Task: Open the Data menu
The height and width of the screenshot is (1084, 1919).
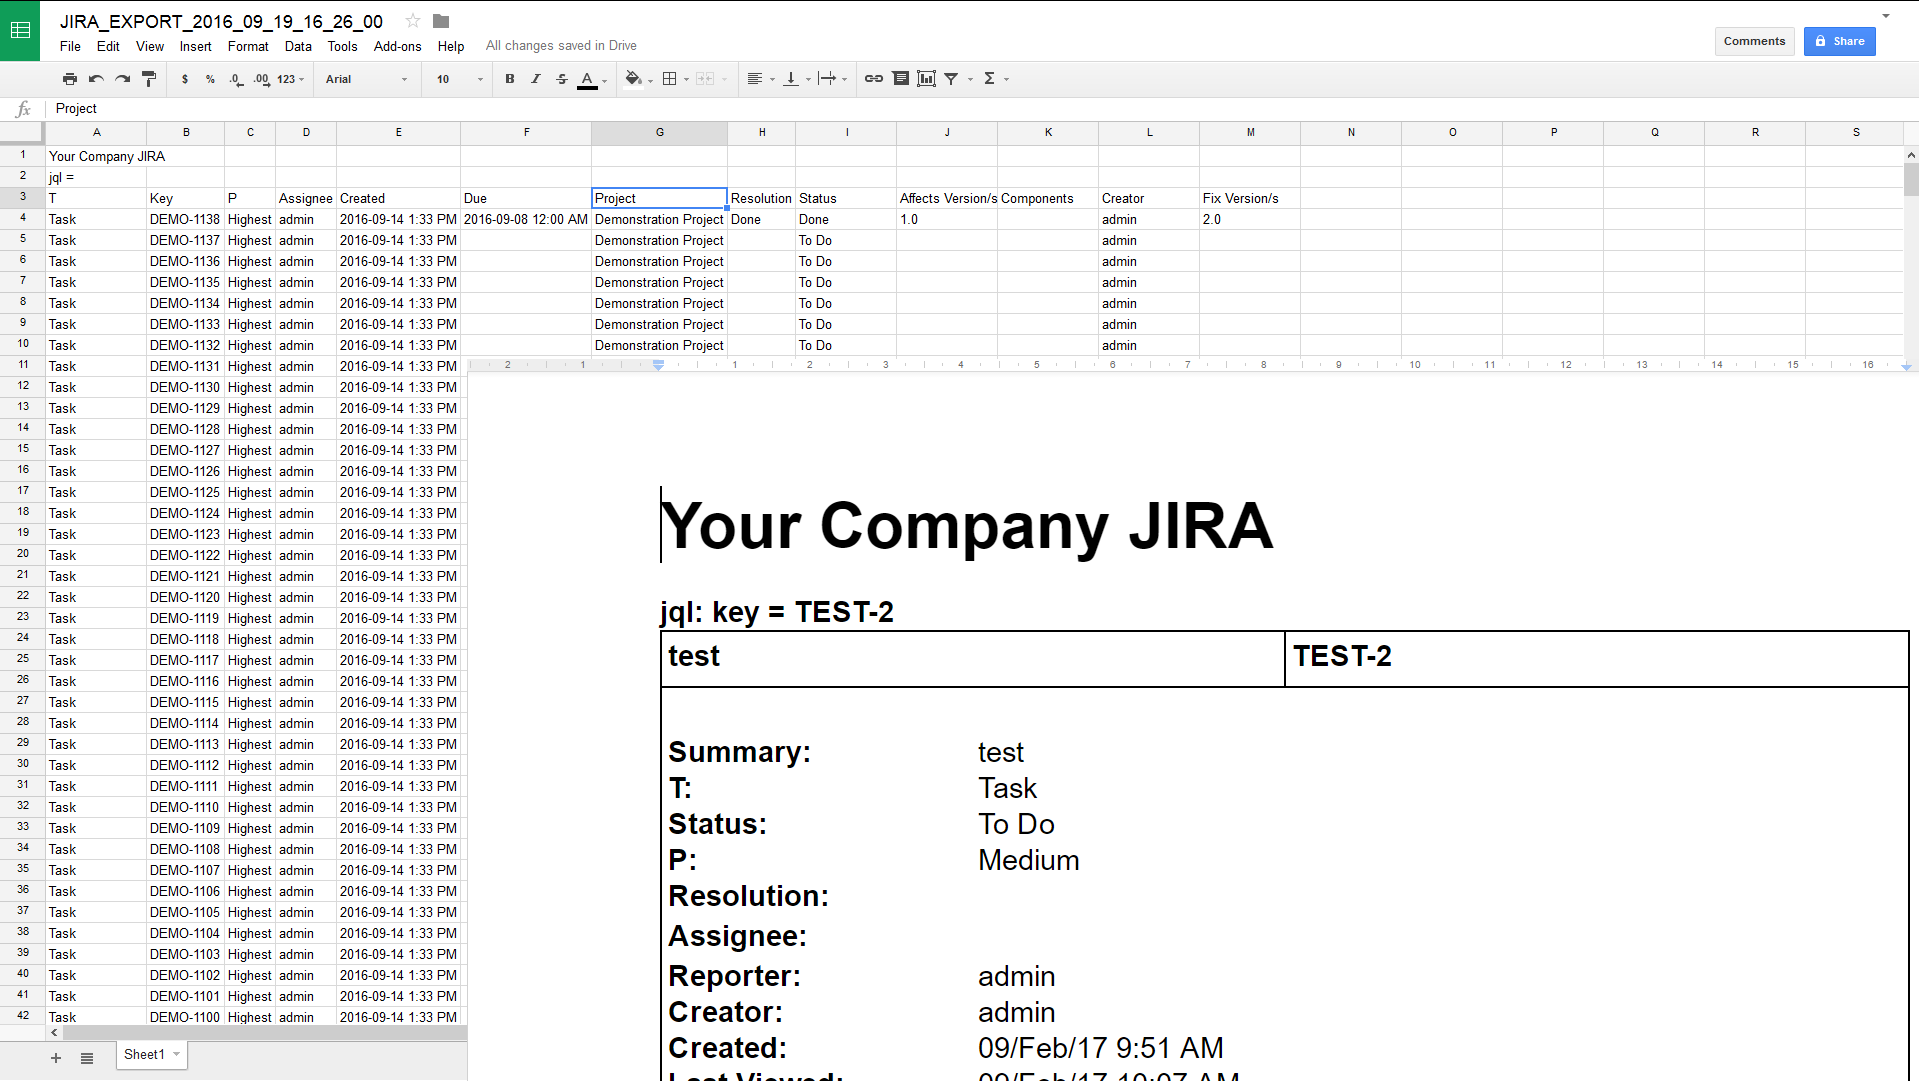Action: coord(298,46)
